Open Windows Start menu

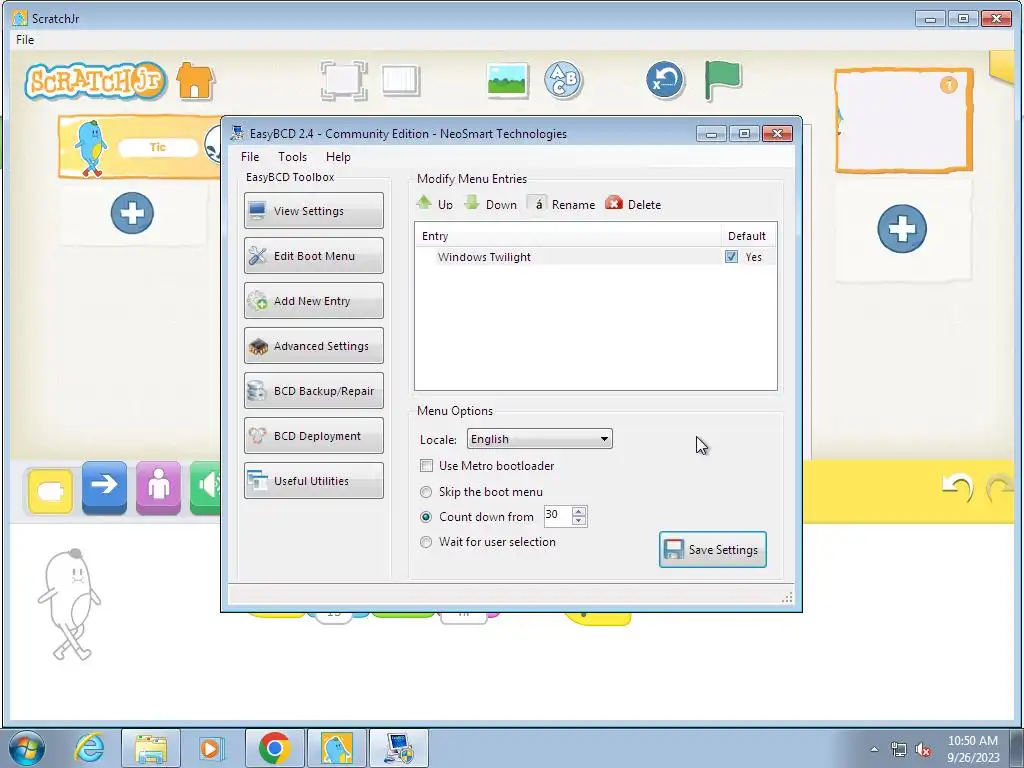tap(27, 748)
